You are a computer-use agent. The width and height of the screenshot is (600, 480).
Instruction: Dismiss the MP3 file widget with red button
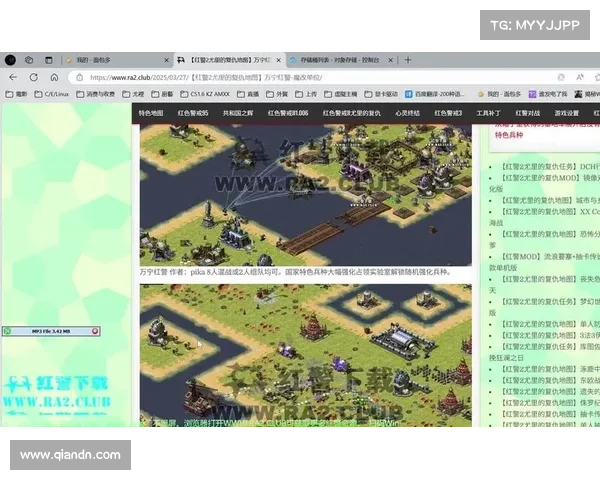95,331
